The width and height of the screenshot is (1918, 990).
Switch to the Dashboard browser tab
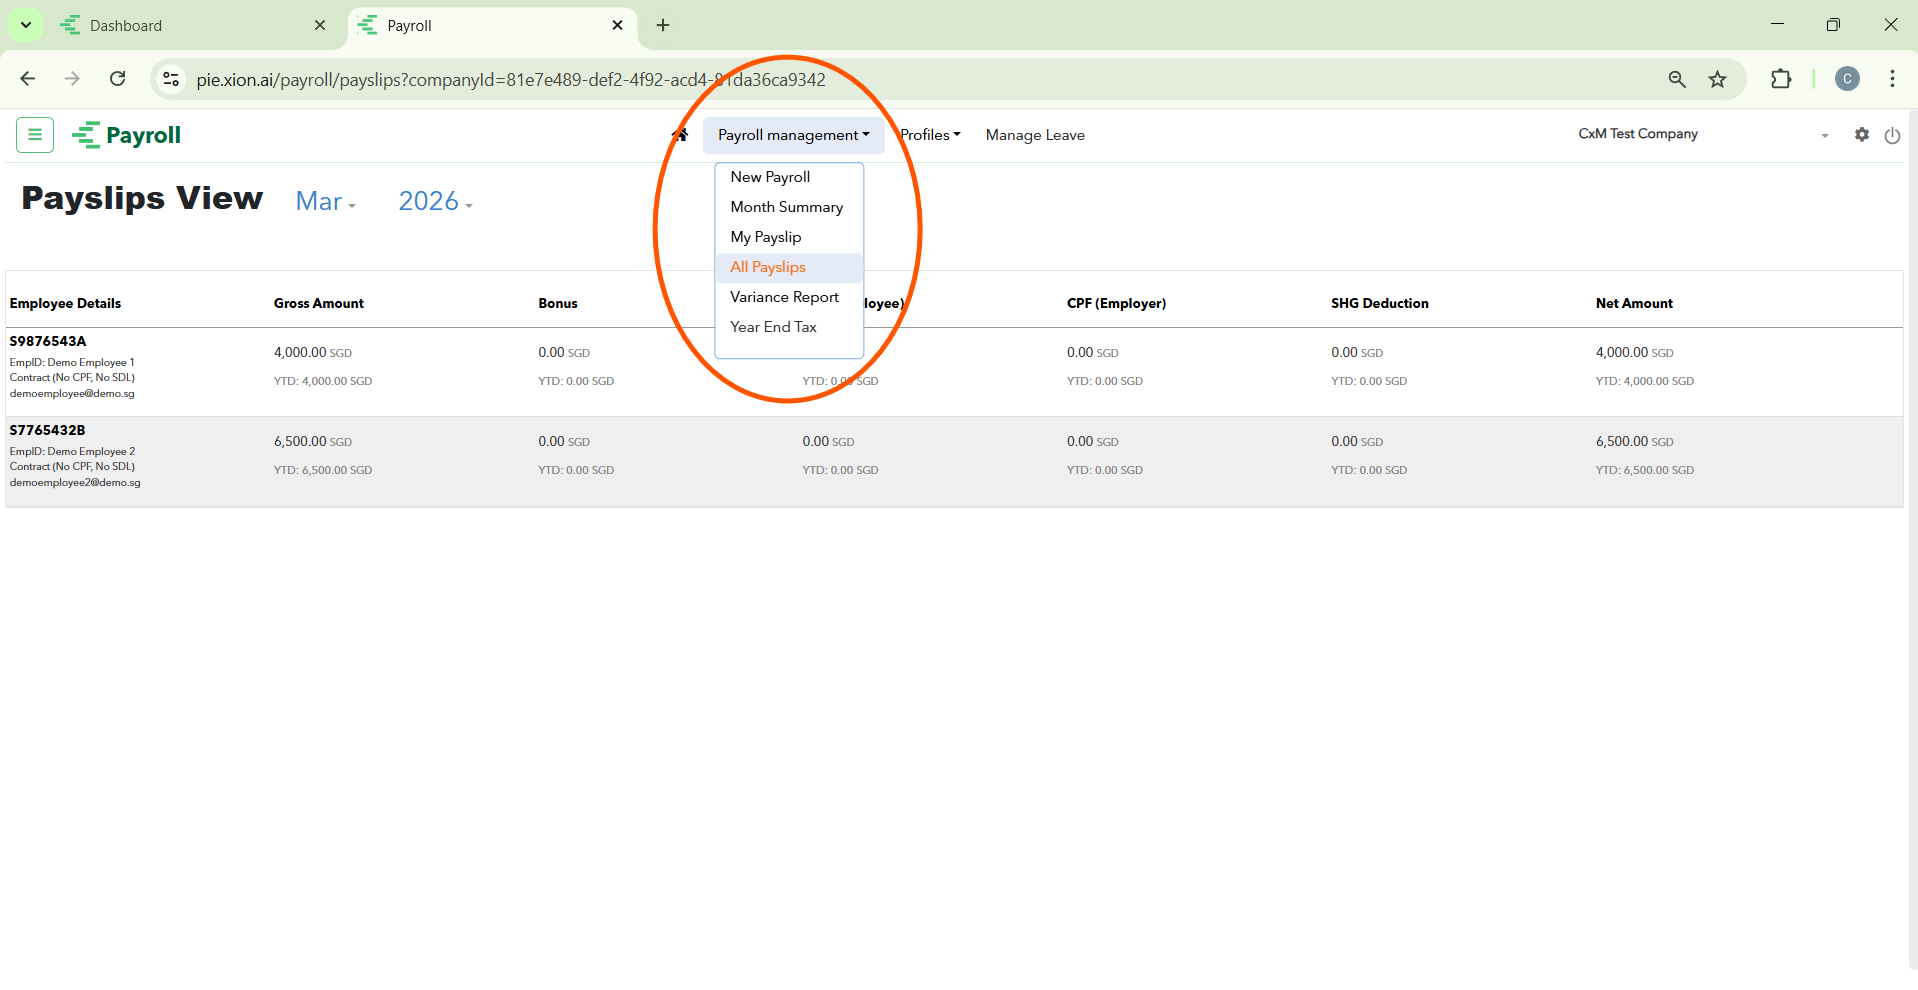190,26
